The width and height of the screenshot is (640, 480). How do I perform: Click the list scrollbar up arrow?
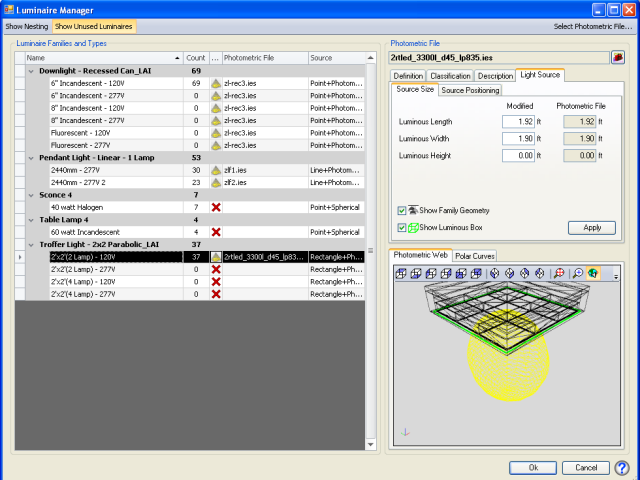pyautogui.click(x=371, y=58)
